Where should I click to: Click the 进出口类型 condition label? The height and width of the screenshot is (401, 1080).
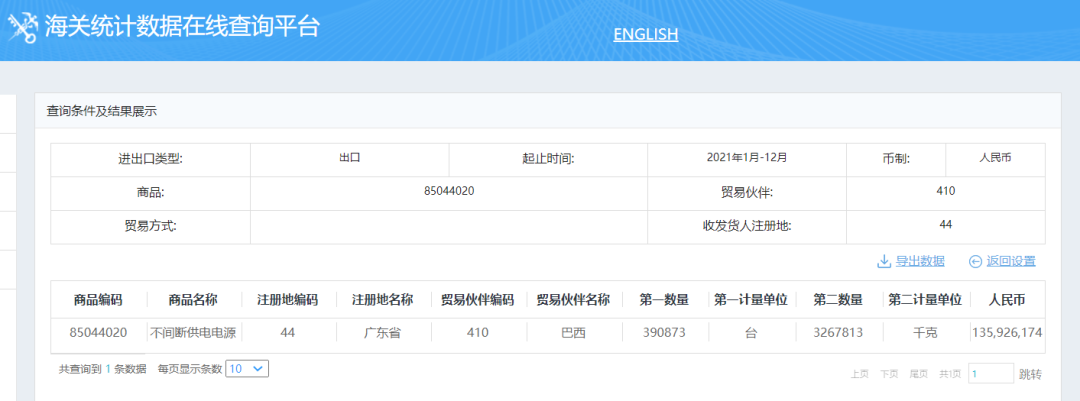coord(149,159)
